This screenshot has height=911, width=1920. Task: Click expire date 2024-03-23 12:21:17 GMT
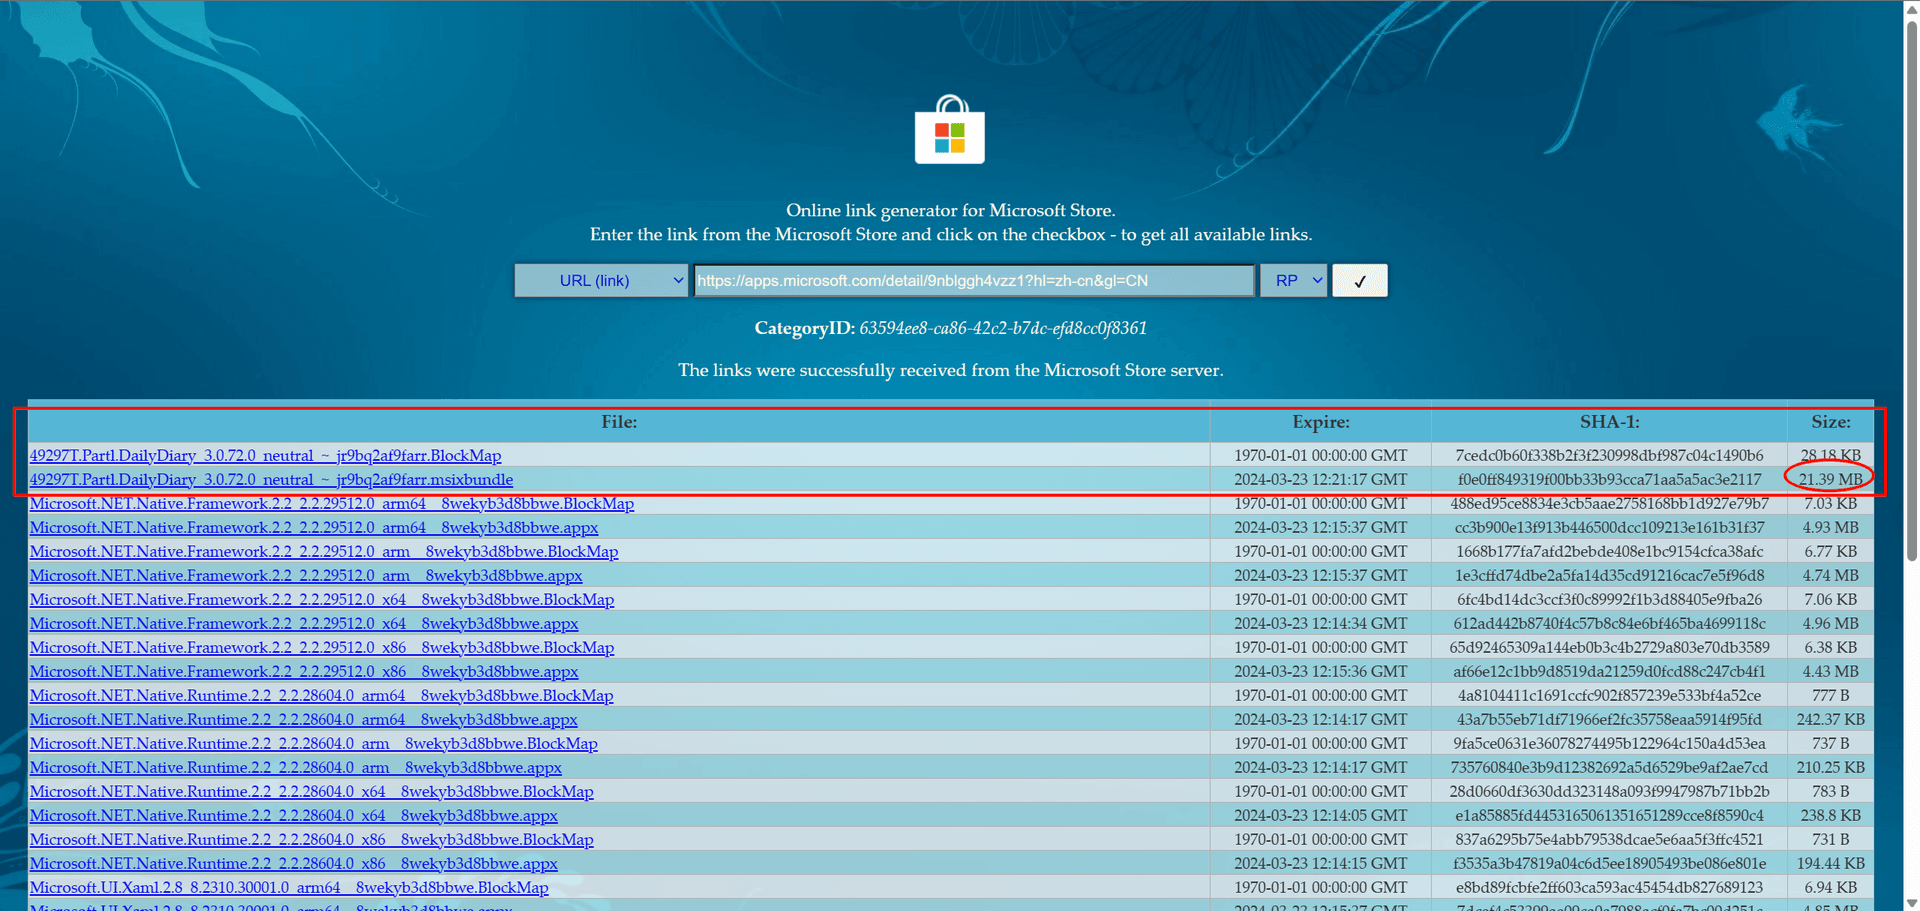[x=1320, y=480]
